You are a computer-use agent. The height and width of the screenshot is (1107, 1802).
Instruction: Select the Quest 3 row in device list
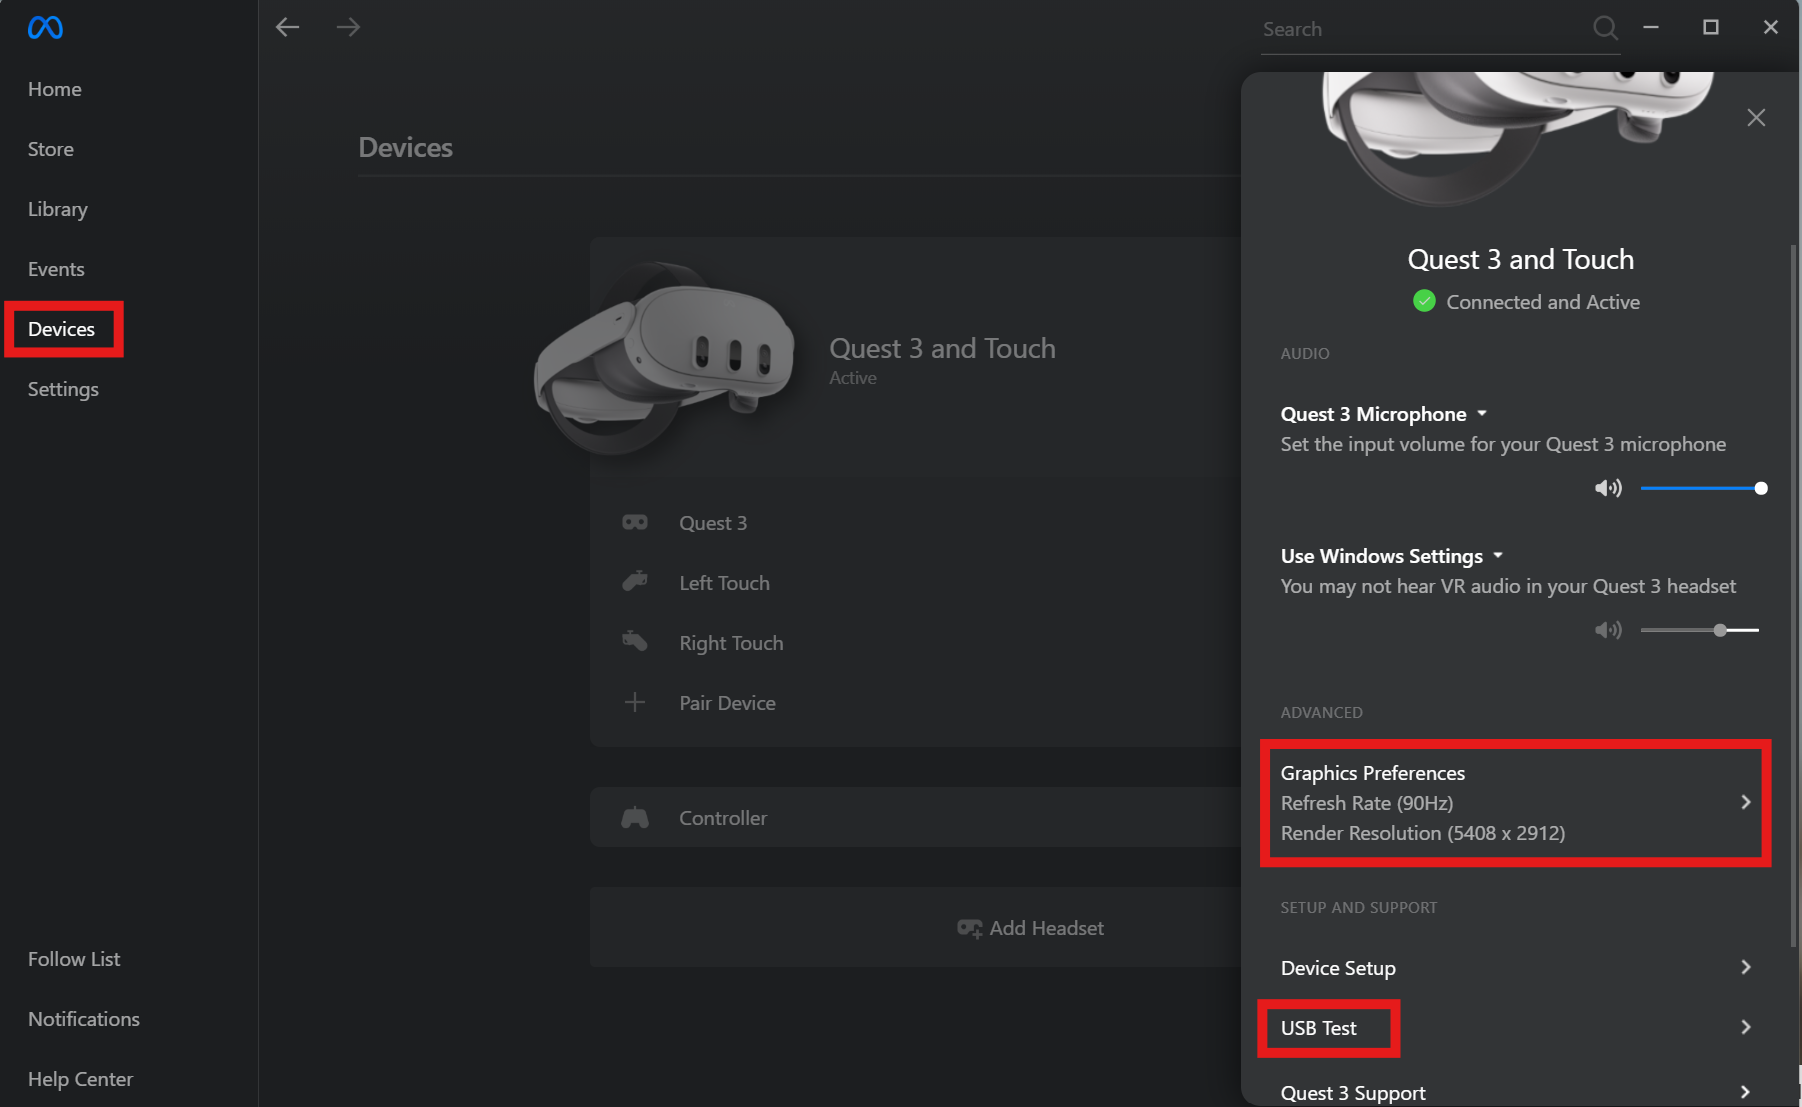pos(915,523)
